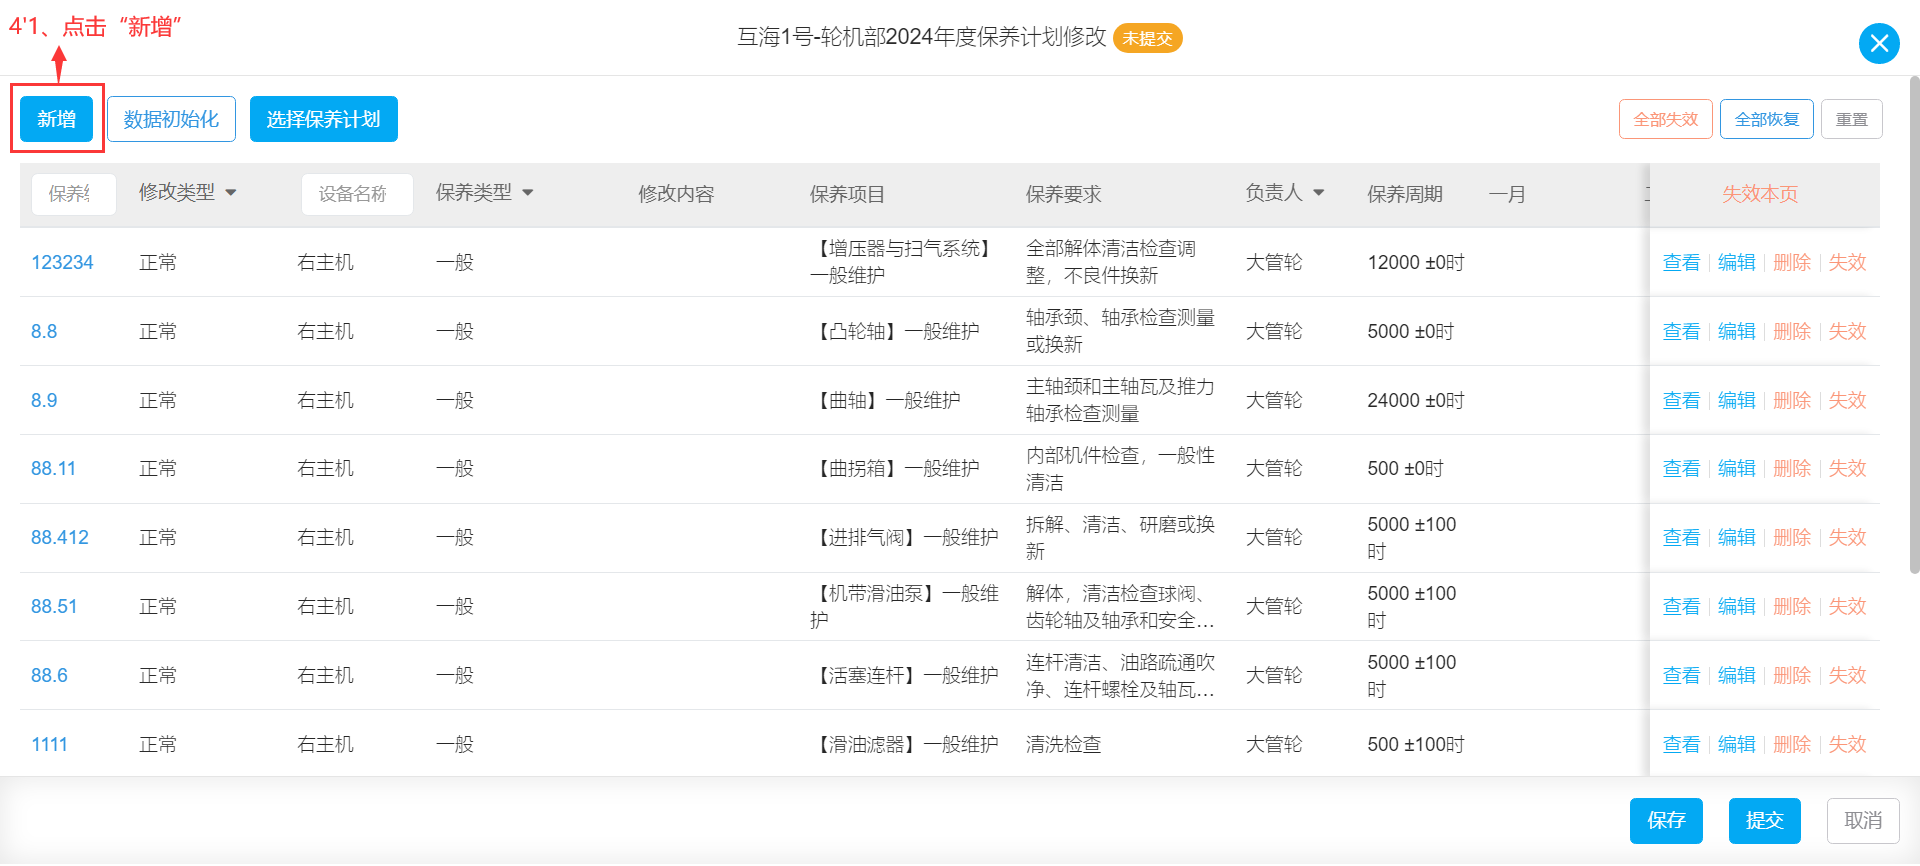The width and height of the screenshot is (1920, 866).
Task: Click 编辑 for row 88.6
Action: point(1737,675)
